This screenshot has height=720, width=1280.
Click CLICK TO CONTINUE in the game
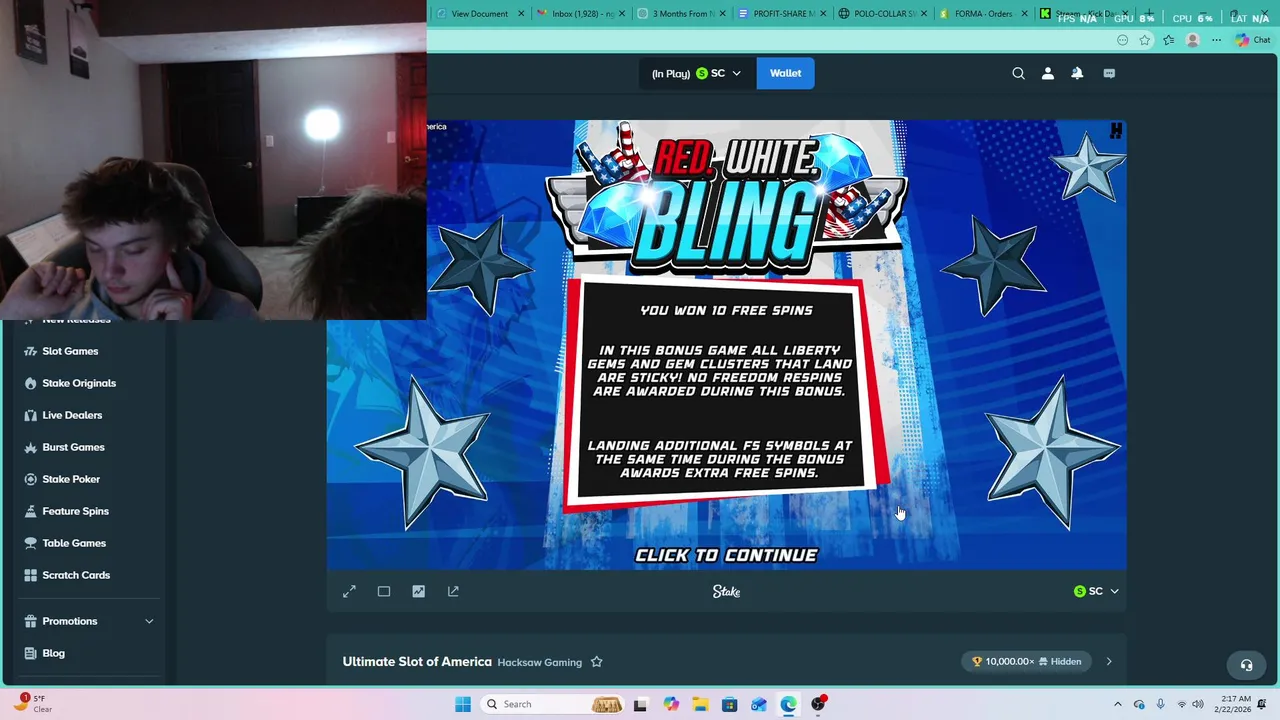[726, 555]
